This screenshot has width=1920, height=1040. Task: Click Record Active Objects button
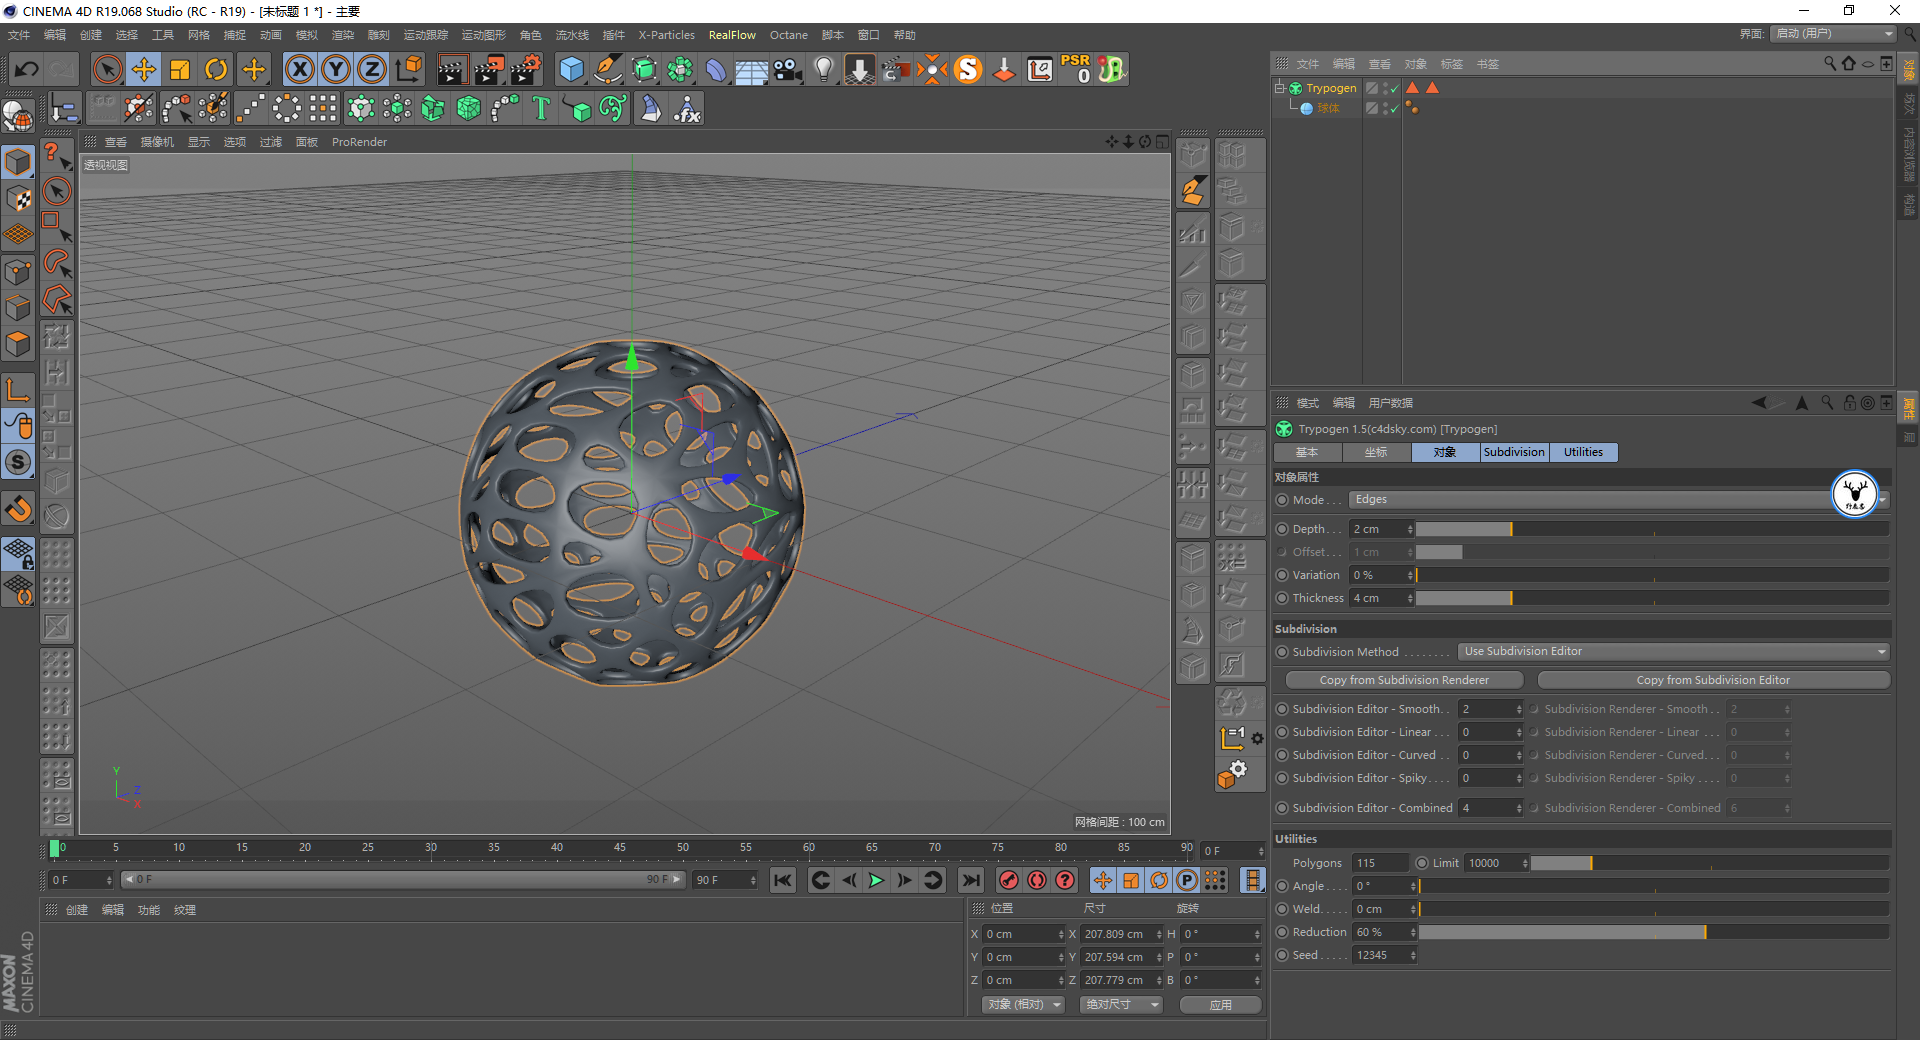coord(1009,880)
